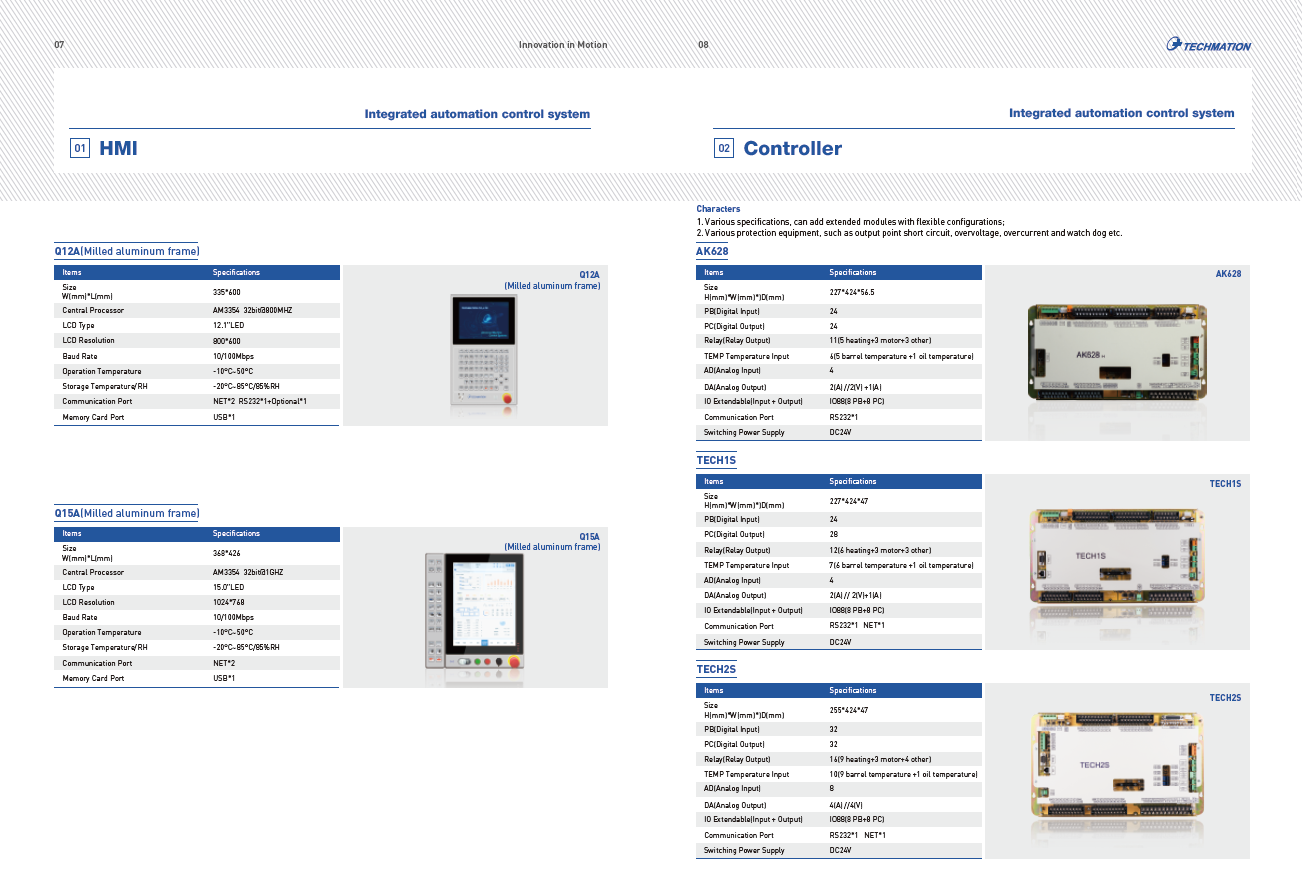This screenshot has width=1302, height=890.
Task: Select TECH2S analog input value 8
Action: point(832,789)
